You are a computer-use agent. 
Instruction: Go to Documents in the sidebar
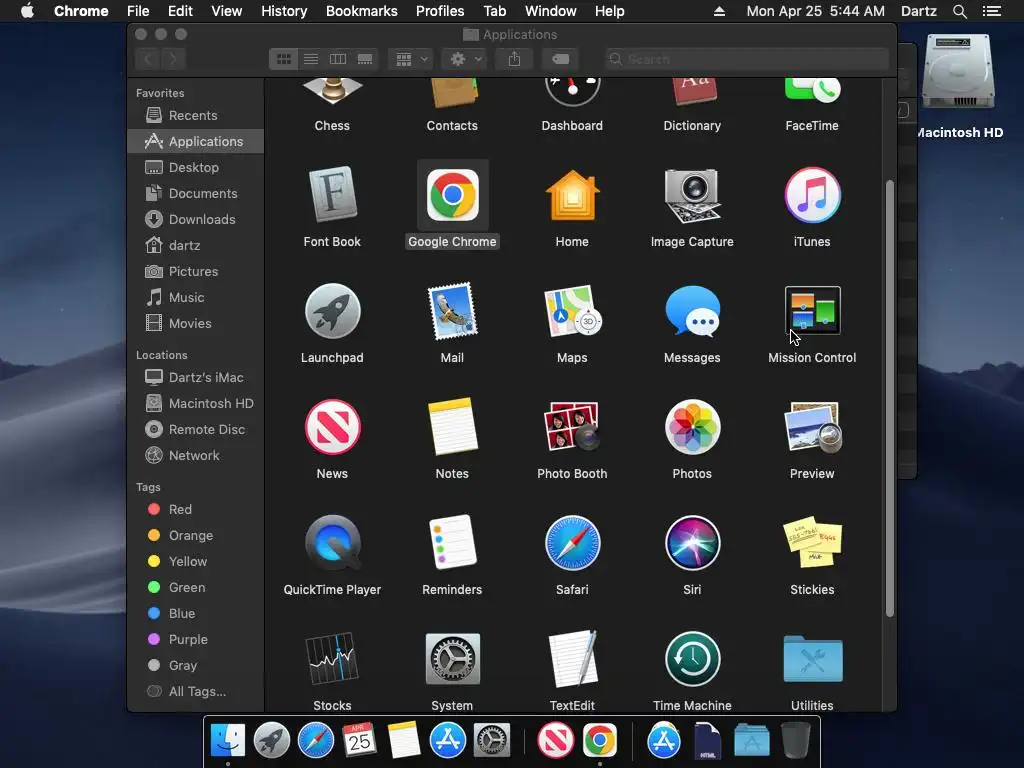pos(195,193)
